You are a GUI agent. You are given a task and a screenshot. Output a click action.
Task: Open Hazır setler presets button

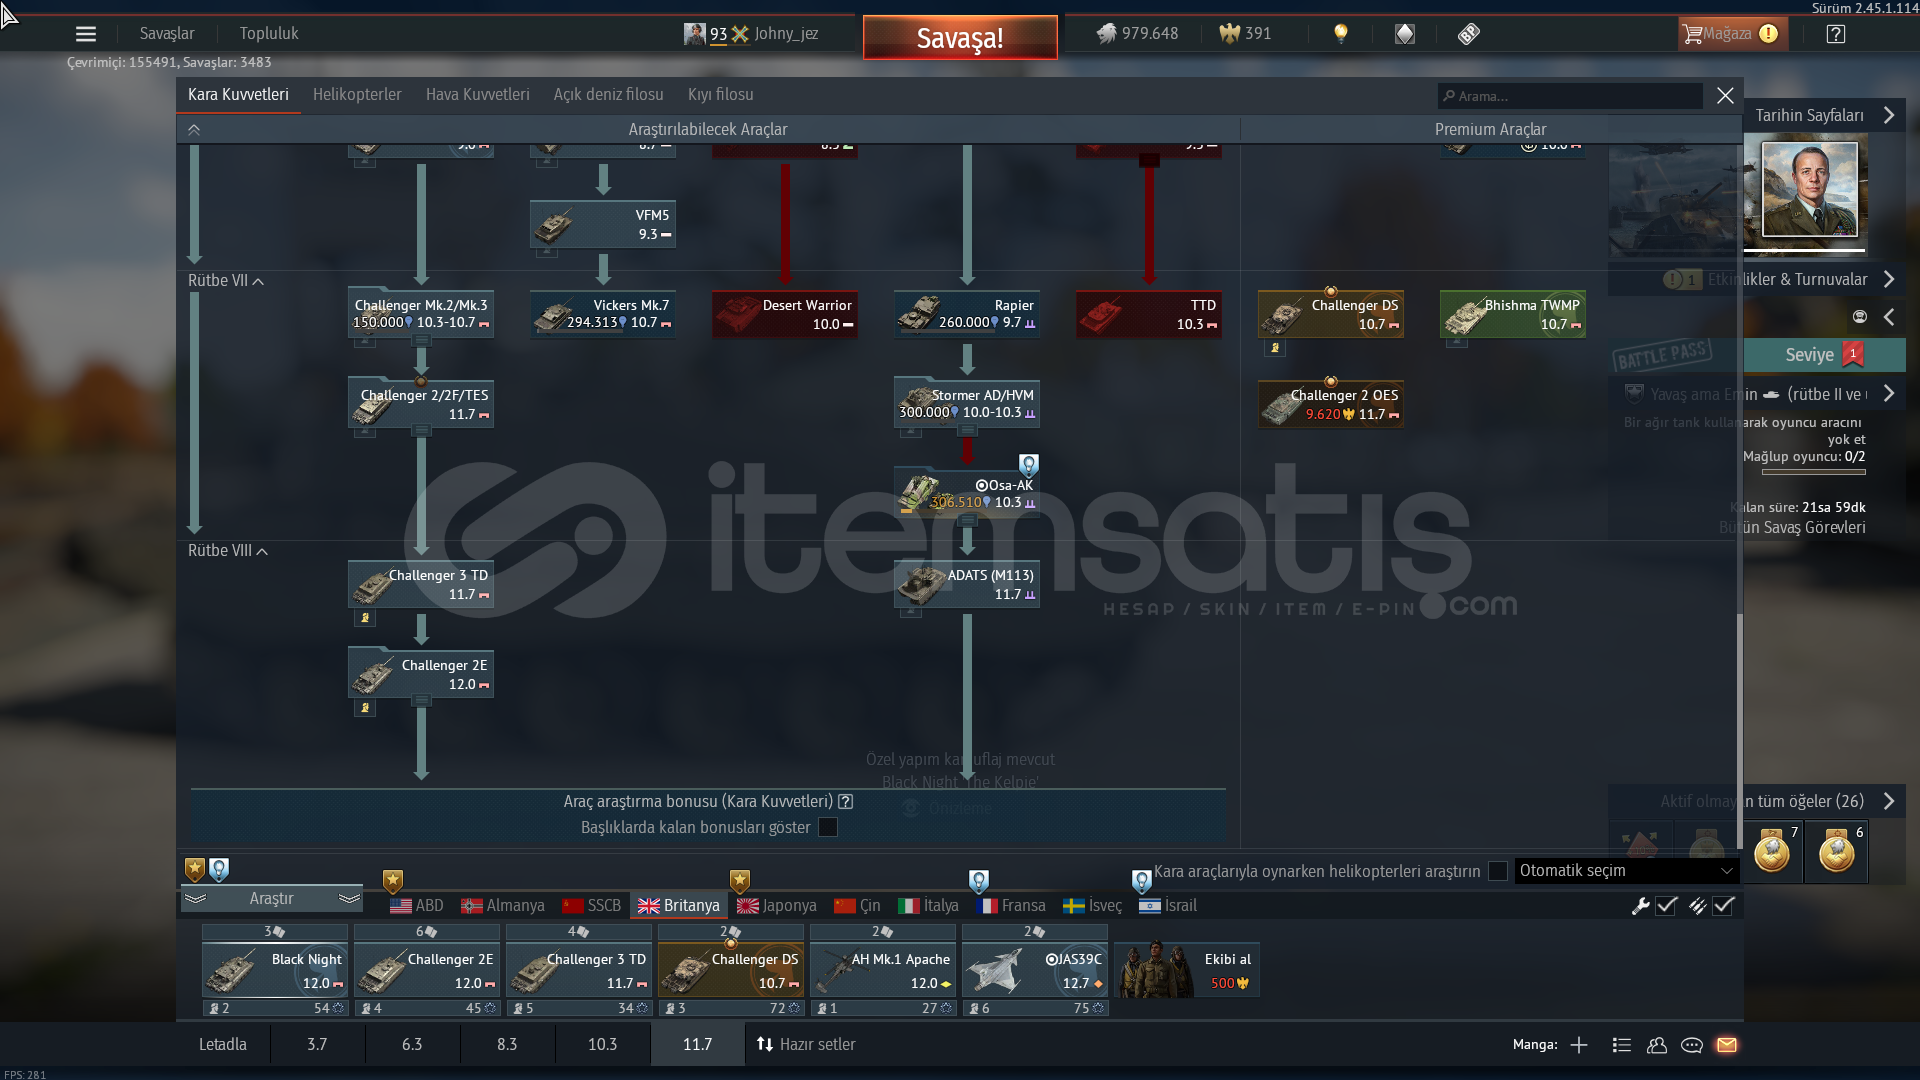tap(806, 1044)
